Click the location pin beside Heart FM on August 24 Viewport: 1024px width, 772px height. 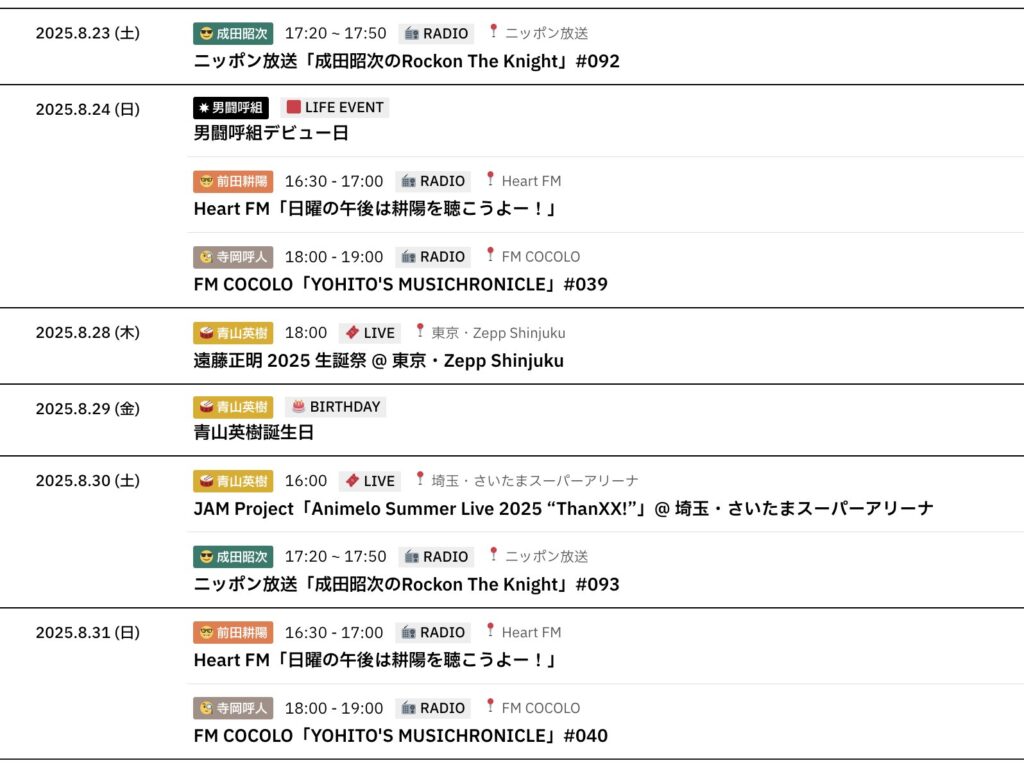click(x=490, y=180)
